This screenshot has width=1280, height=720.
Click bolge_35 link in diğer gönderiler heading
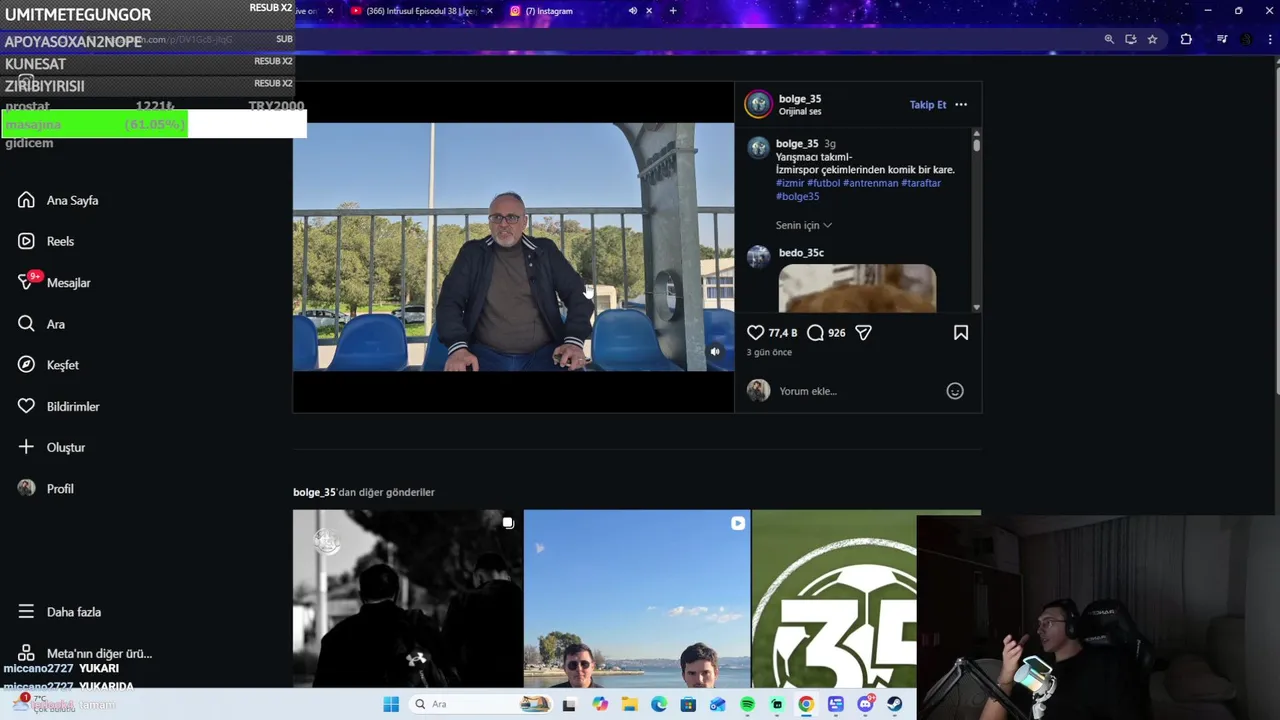tap(314, 492)
